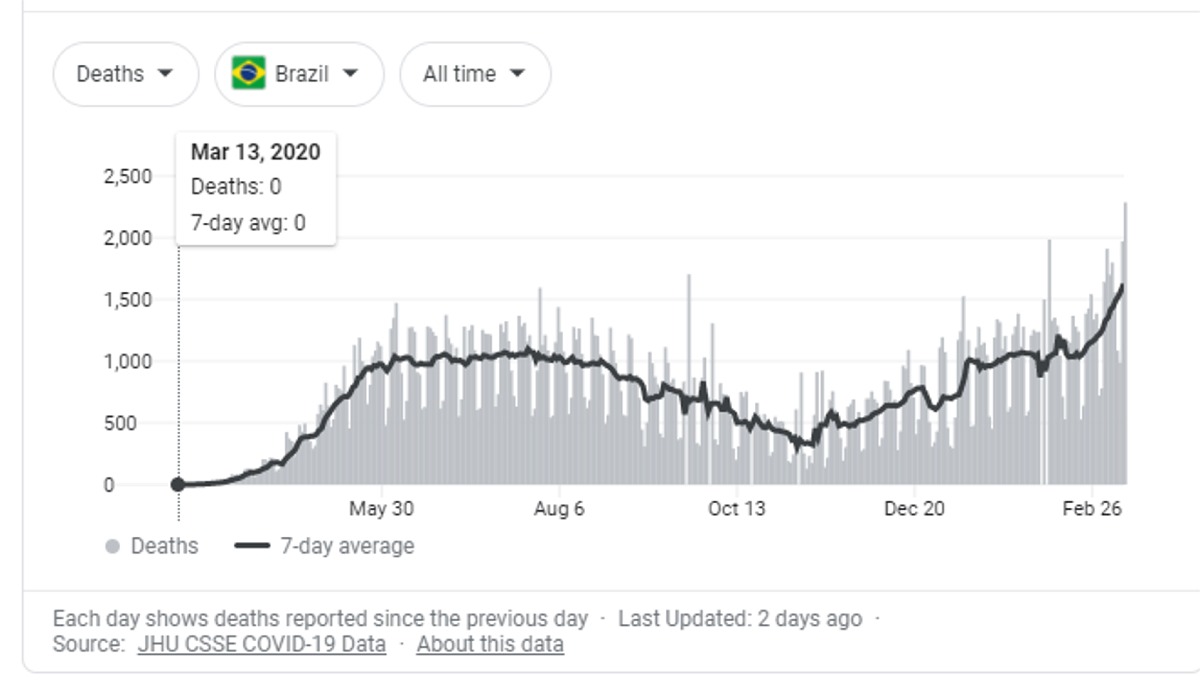
Task: Click the Dec 20 x-axis label
Action: (x=914, y=509)
